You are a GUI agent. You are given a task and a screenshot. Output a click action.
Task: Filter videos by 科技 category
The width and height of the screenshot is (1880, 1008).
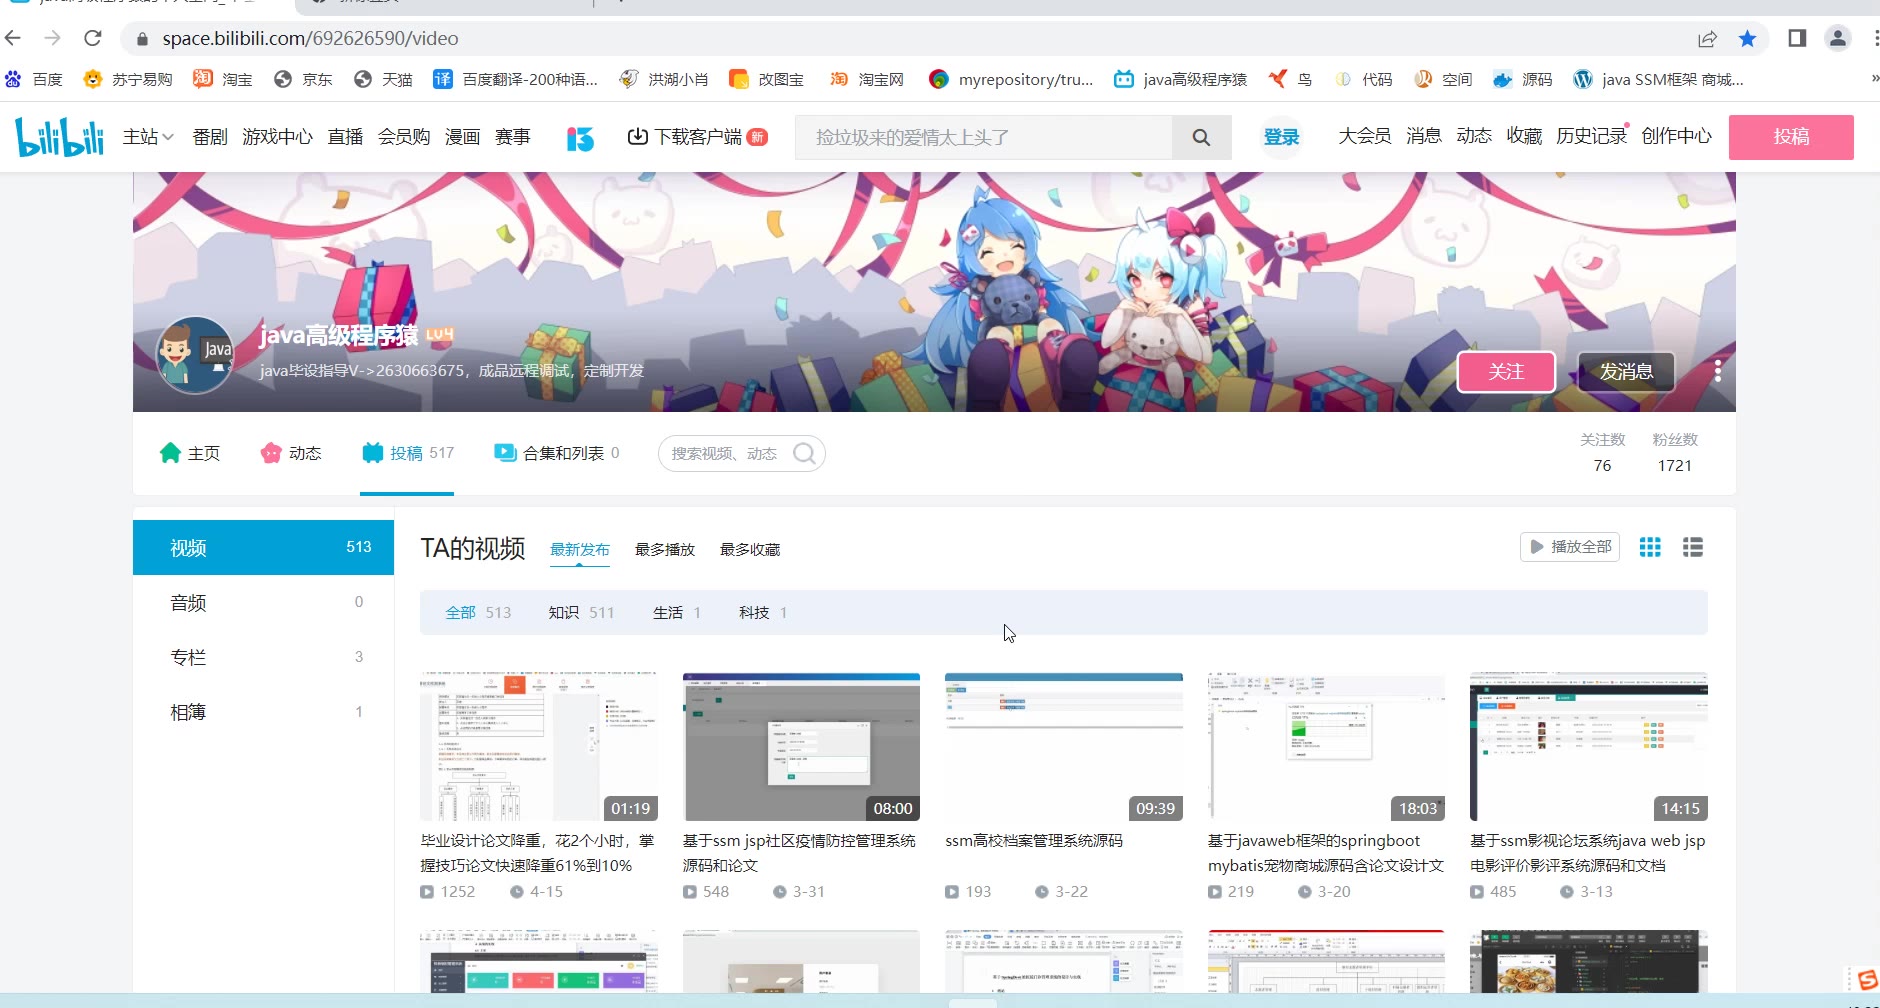click(763, 612)
